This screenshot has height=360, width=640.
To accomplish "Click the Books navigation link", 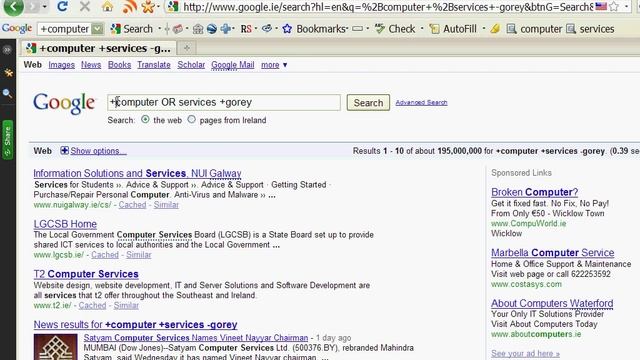I will point(120,65).
